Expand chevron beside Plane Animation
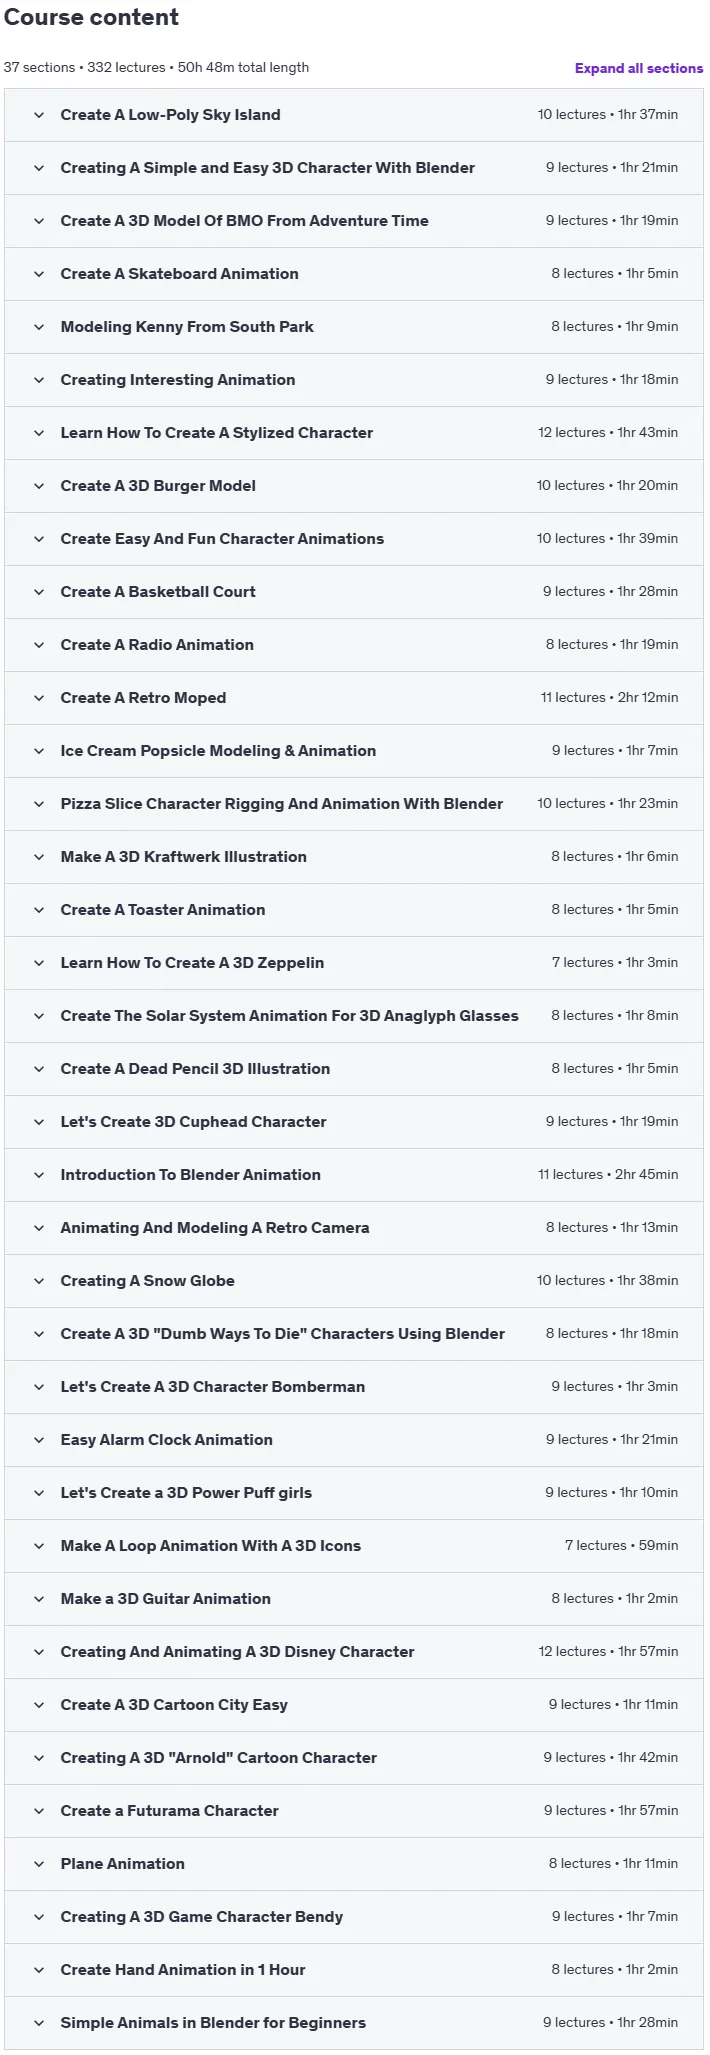Viewport: 710px width, 2055px height. [39, 1864]
